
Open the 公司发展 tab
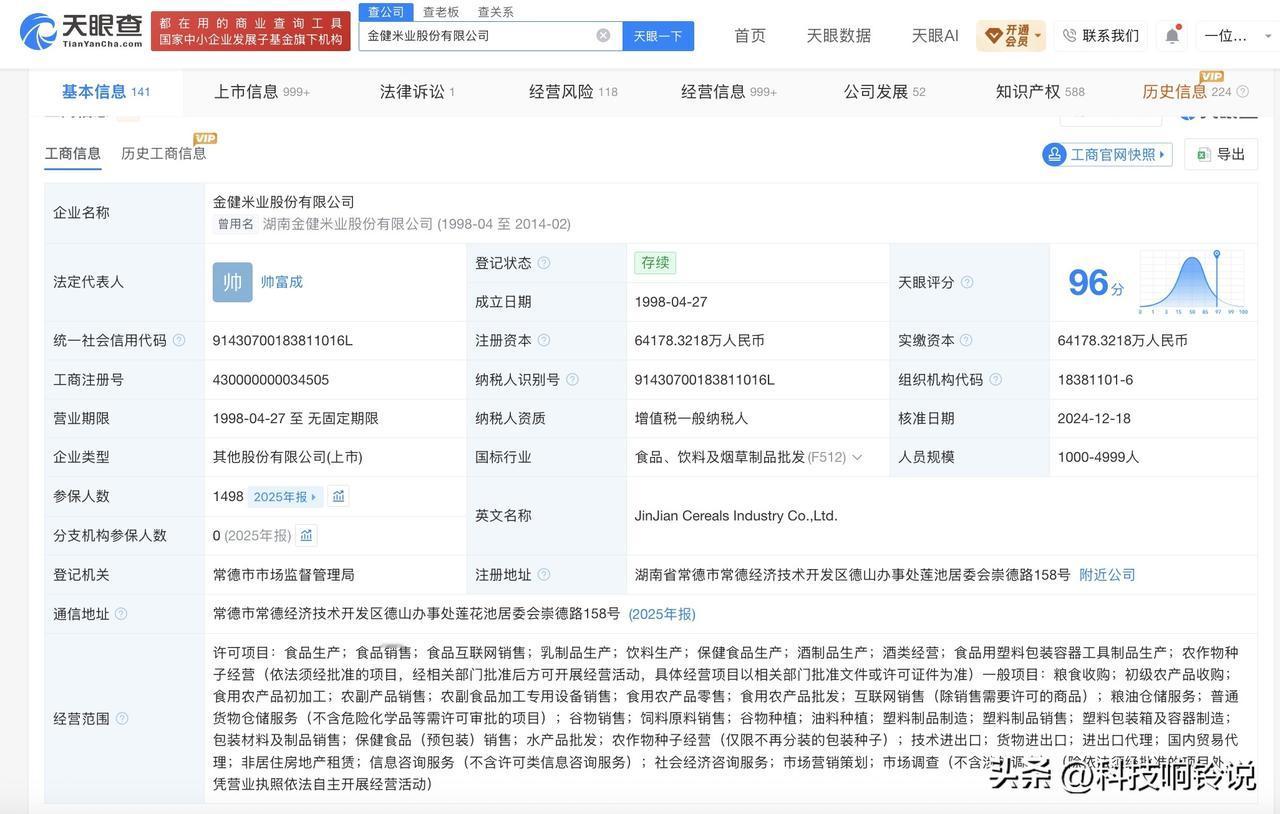pos(885,92)
